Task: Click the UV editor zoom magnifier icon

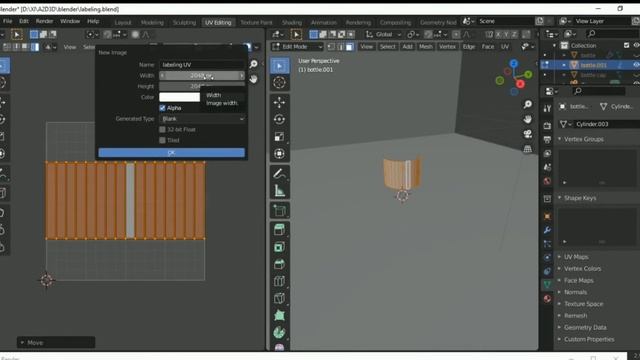Action: coord(253,64)
